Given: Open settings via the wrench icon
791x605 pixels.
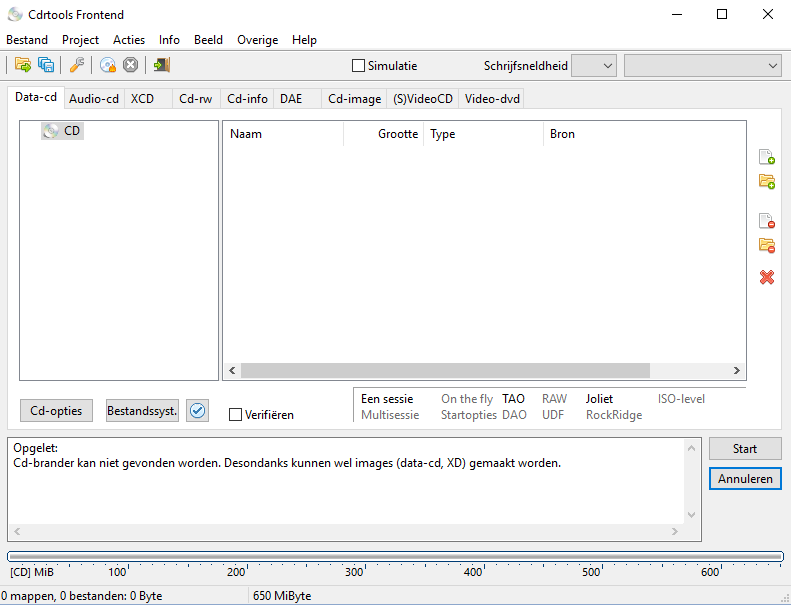Looking at the screenshot, I should [x=76, y=65].
